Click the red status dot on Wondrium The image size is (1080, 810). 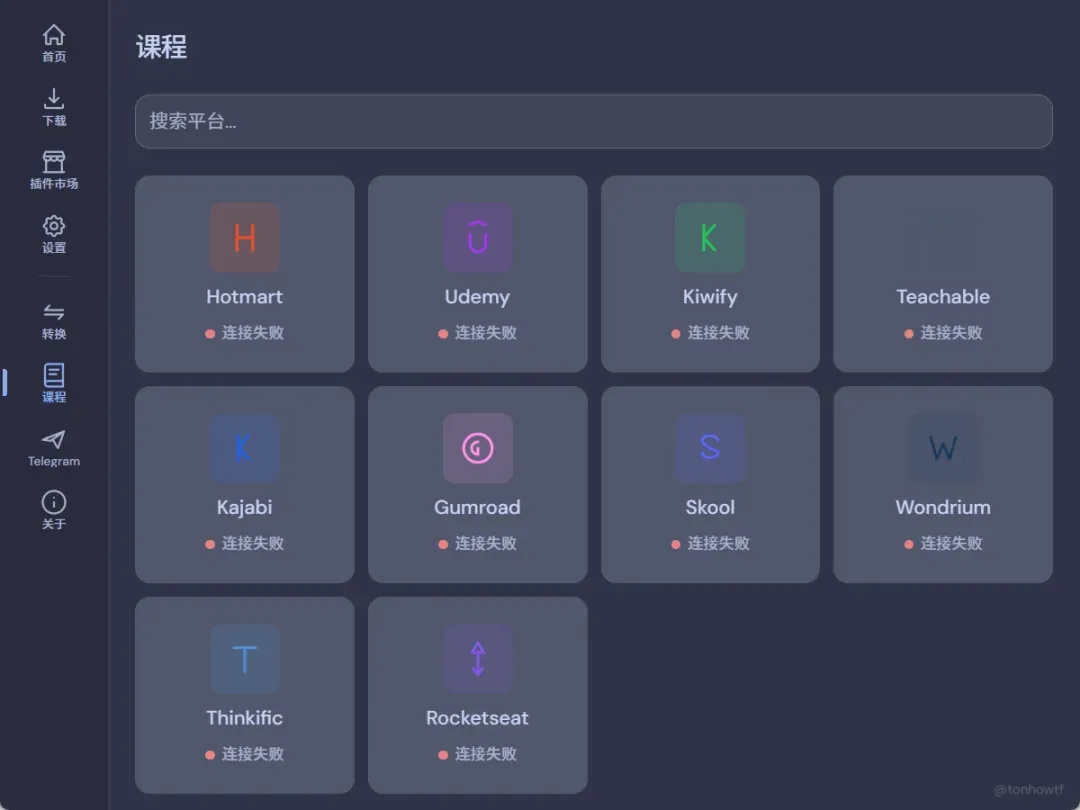coord(908,545)
